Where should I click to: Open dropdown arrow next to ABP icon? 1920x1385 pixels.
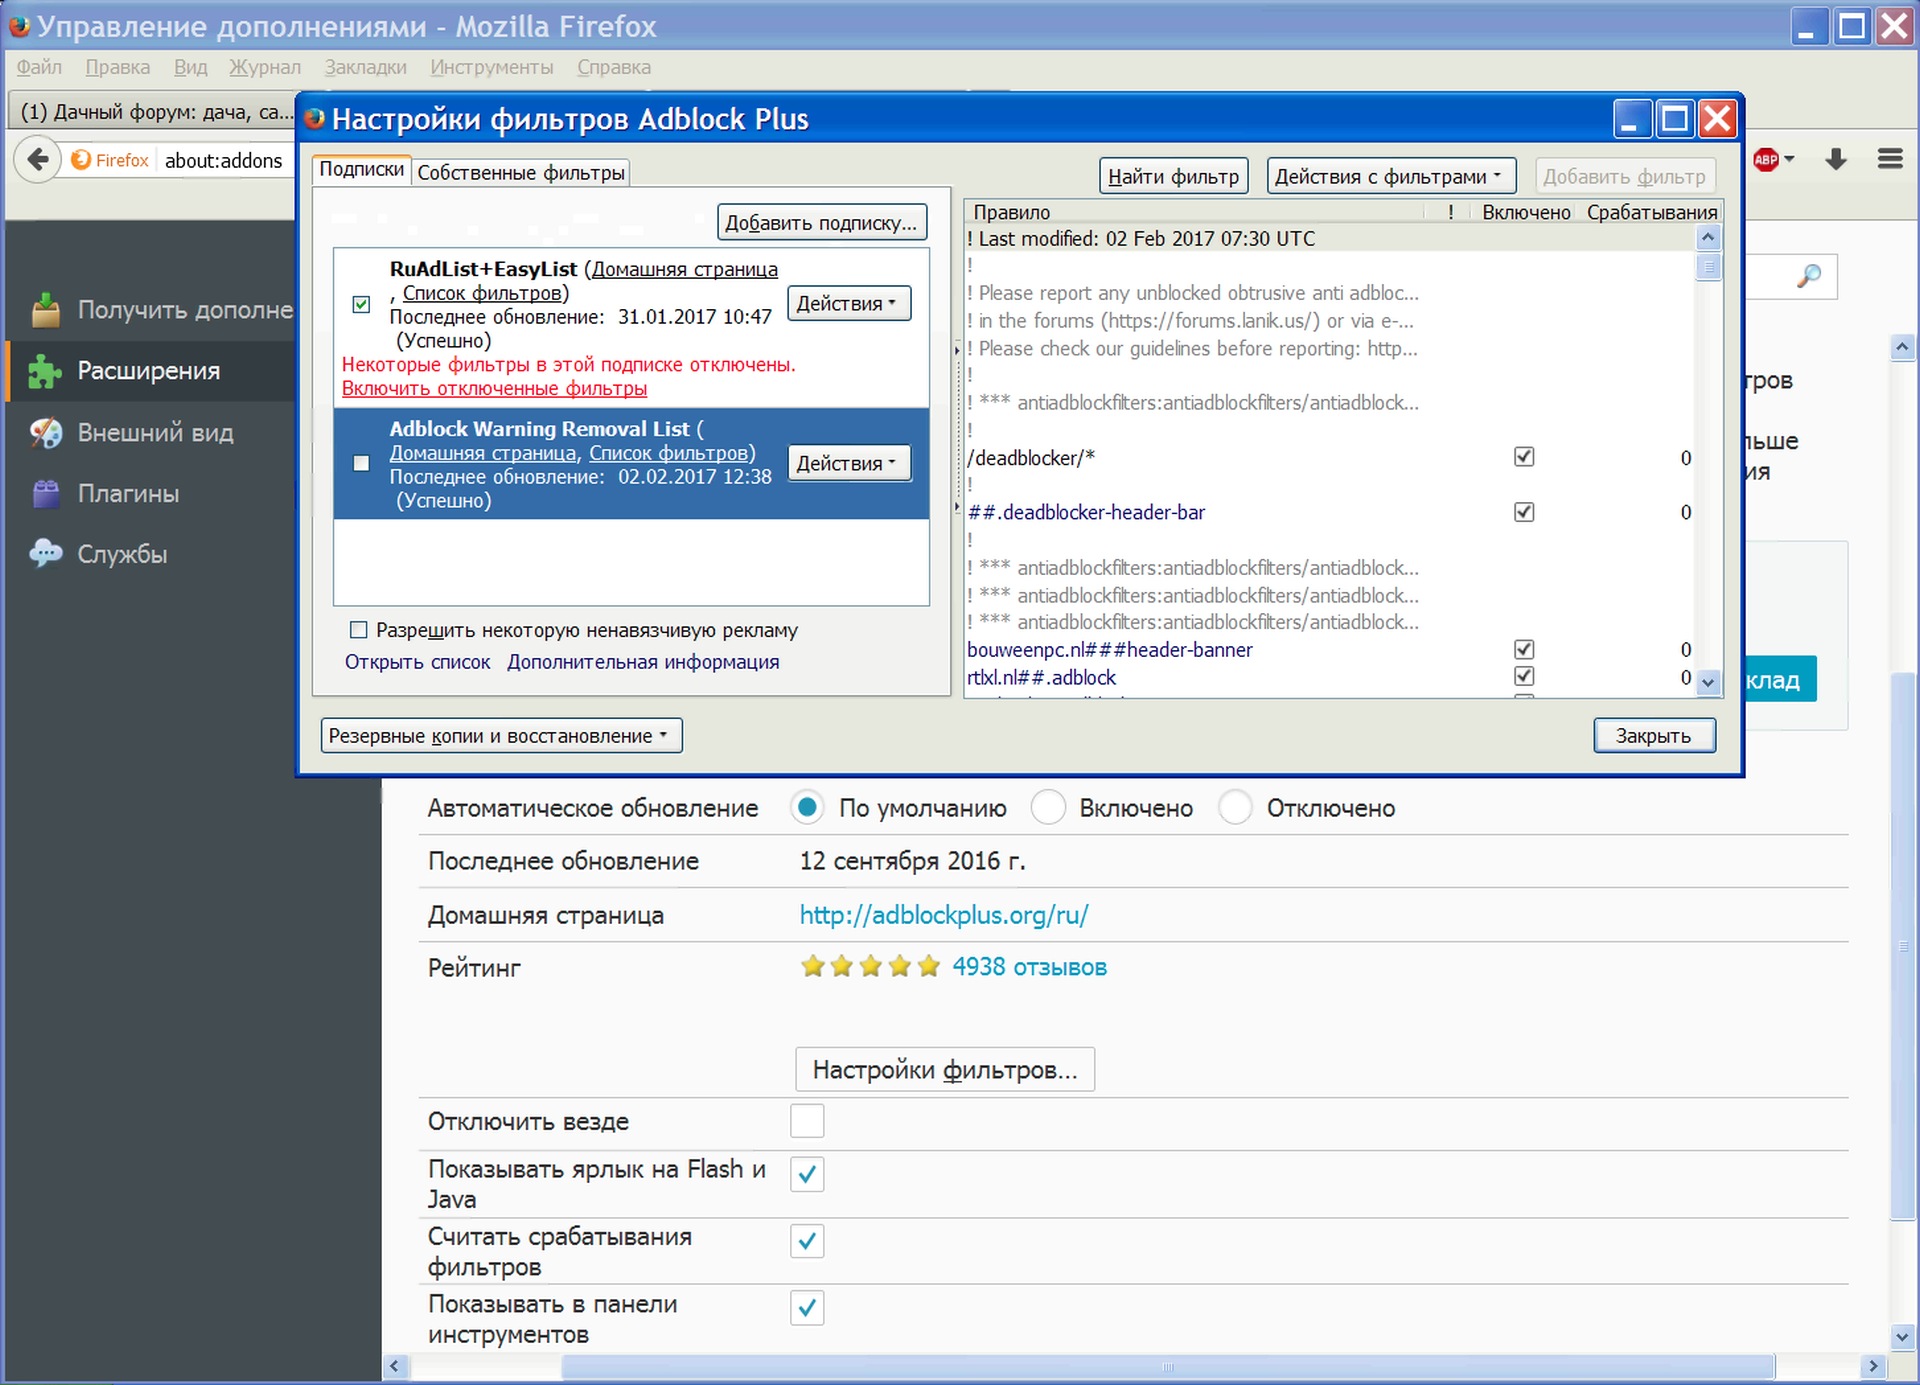coord(1789,159)
